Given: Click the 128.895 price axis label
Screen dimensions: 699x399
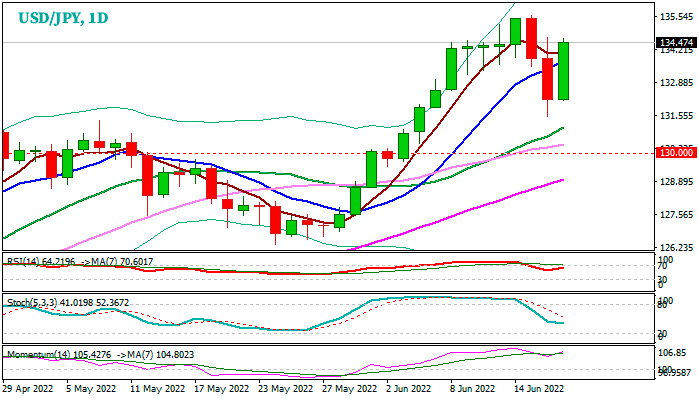Looking at the screenshot, I should tap(677, 182).
